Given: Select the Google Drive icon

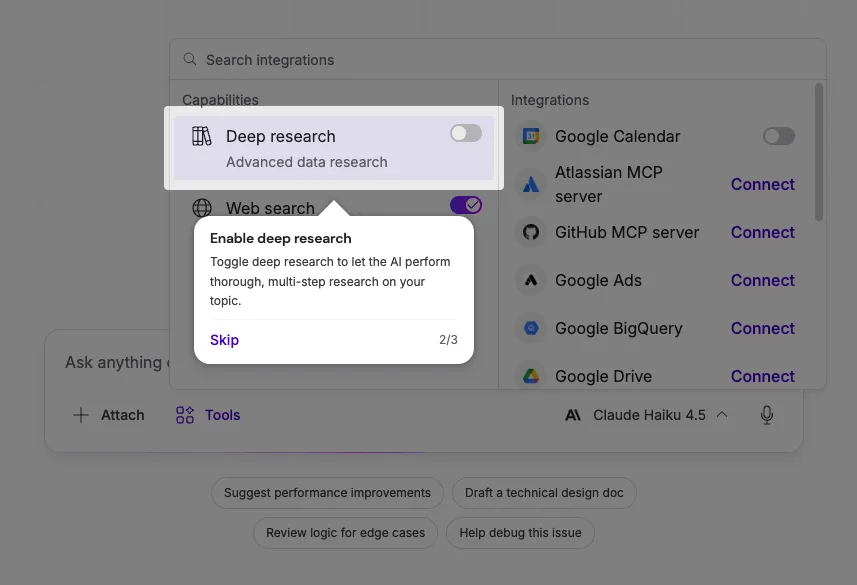Looking at the screenshot, I should point(531,376).
